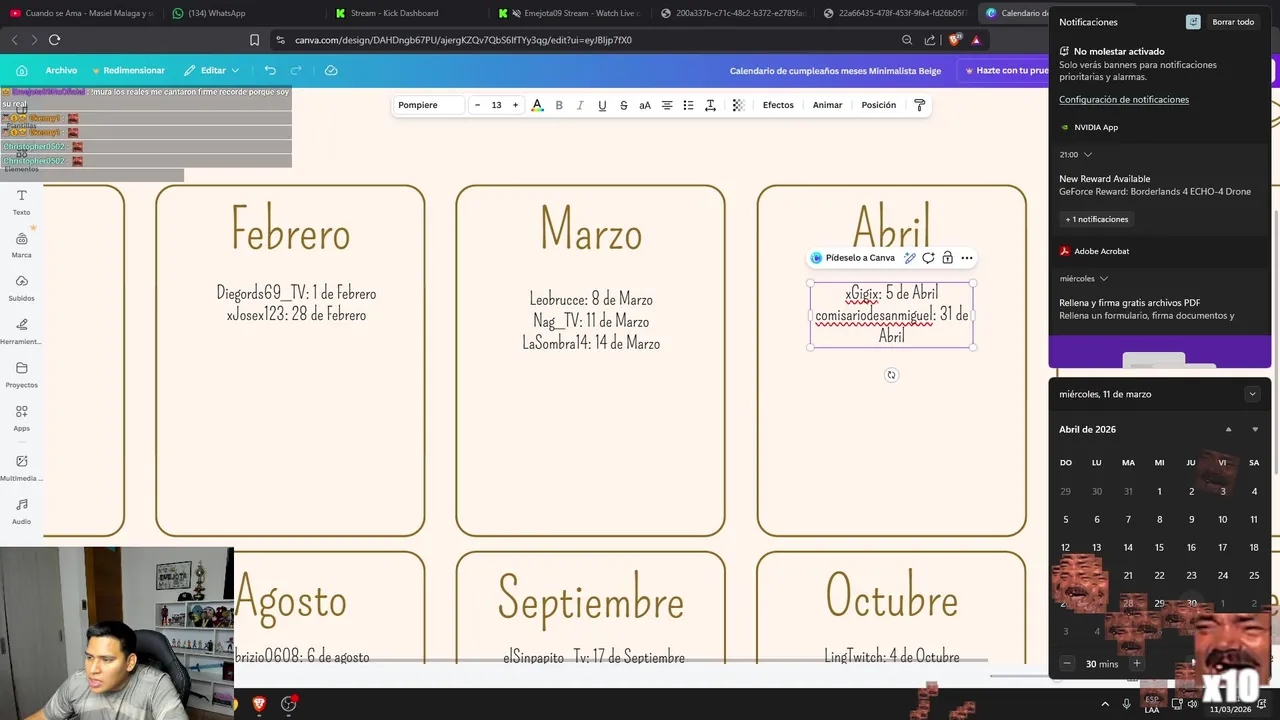This screenshot has width=1280, height=720.
Task: Select 15 in the Abril de 2026 calendar
Action: pos(1159,547)
